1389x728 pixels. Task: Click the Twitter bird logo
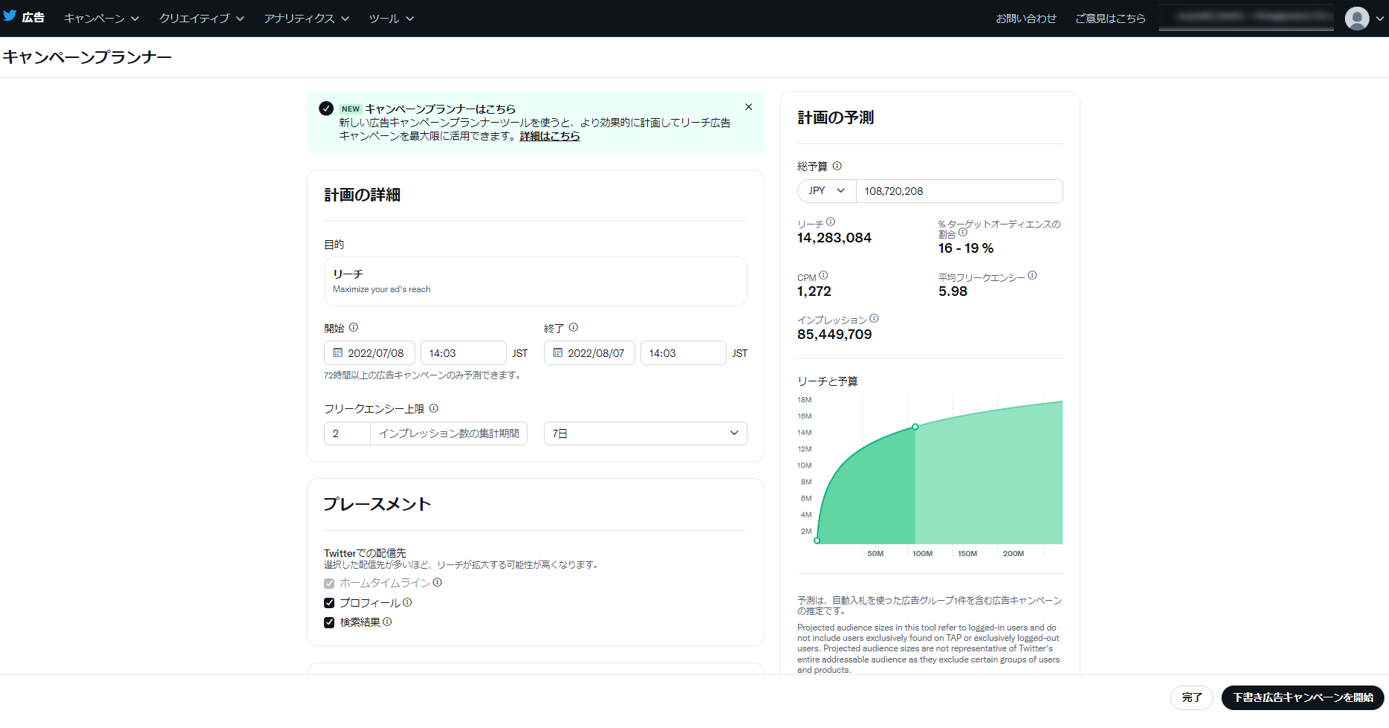click(10, 16)
